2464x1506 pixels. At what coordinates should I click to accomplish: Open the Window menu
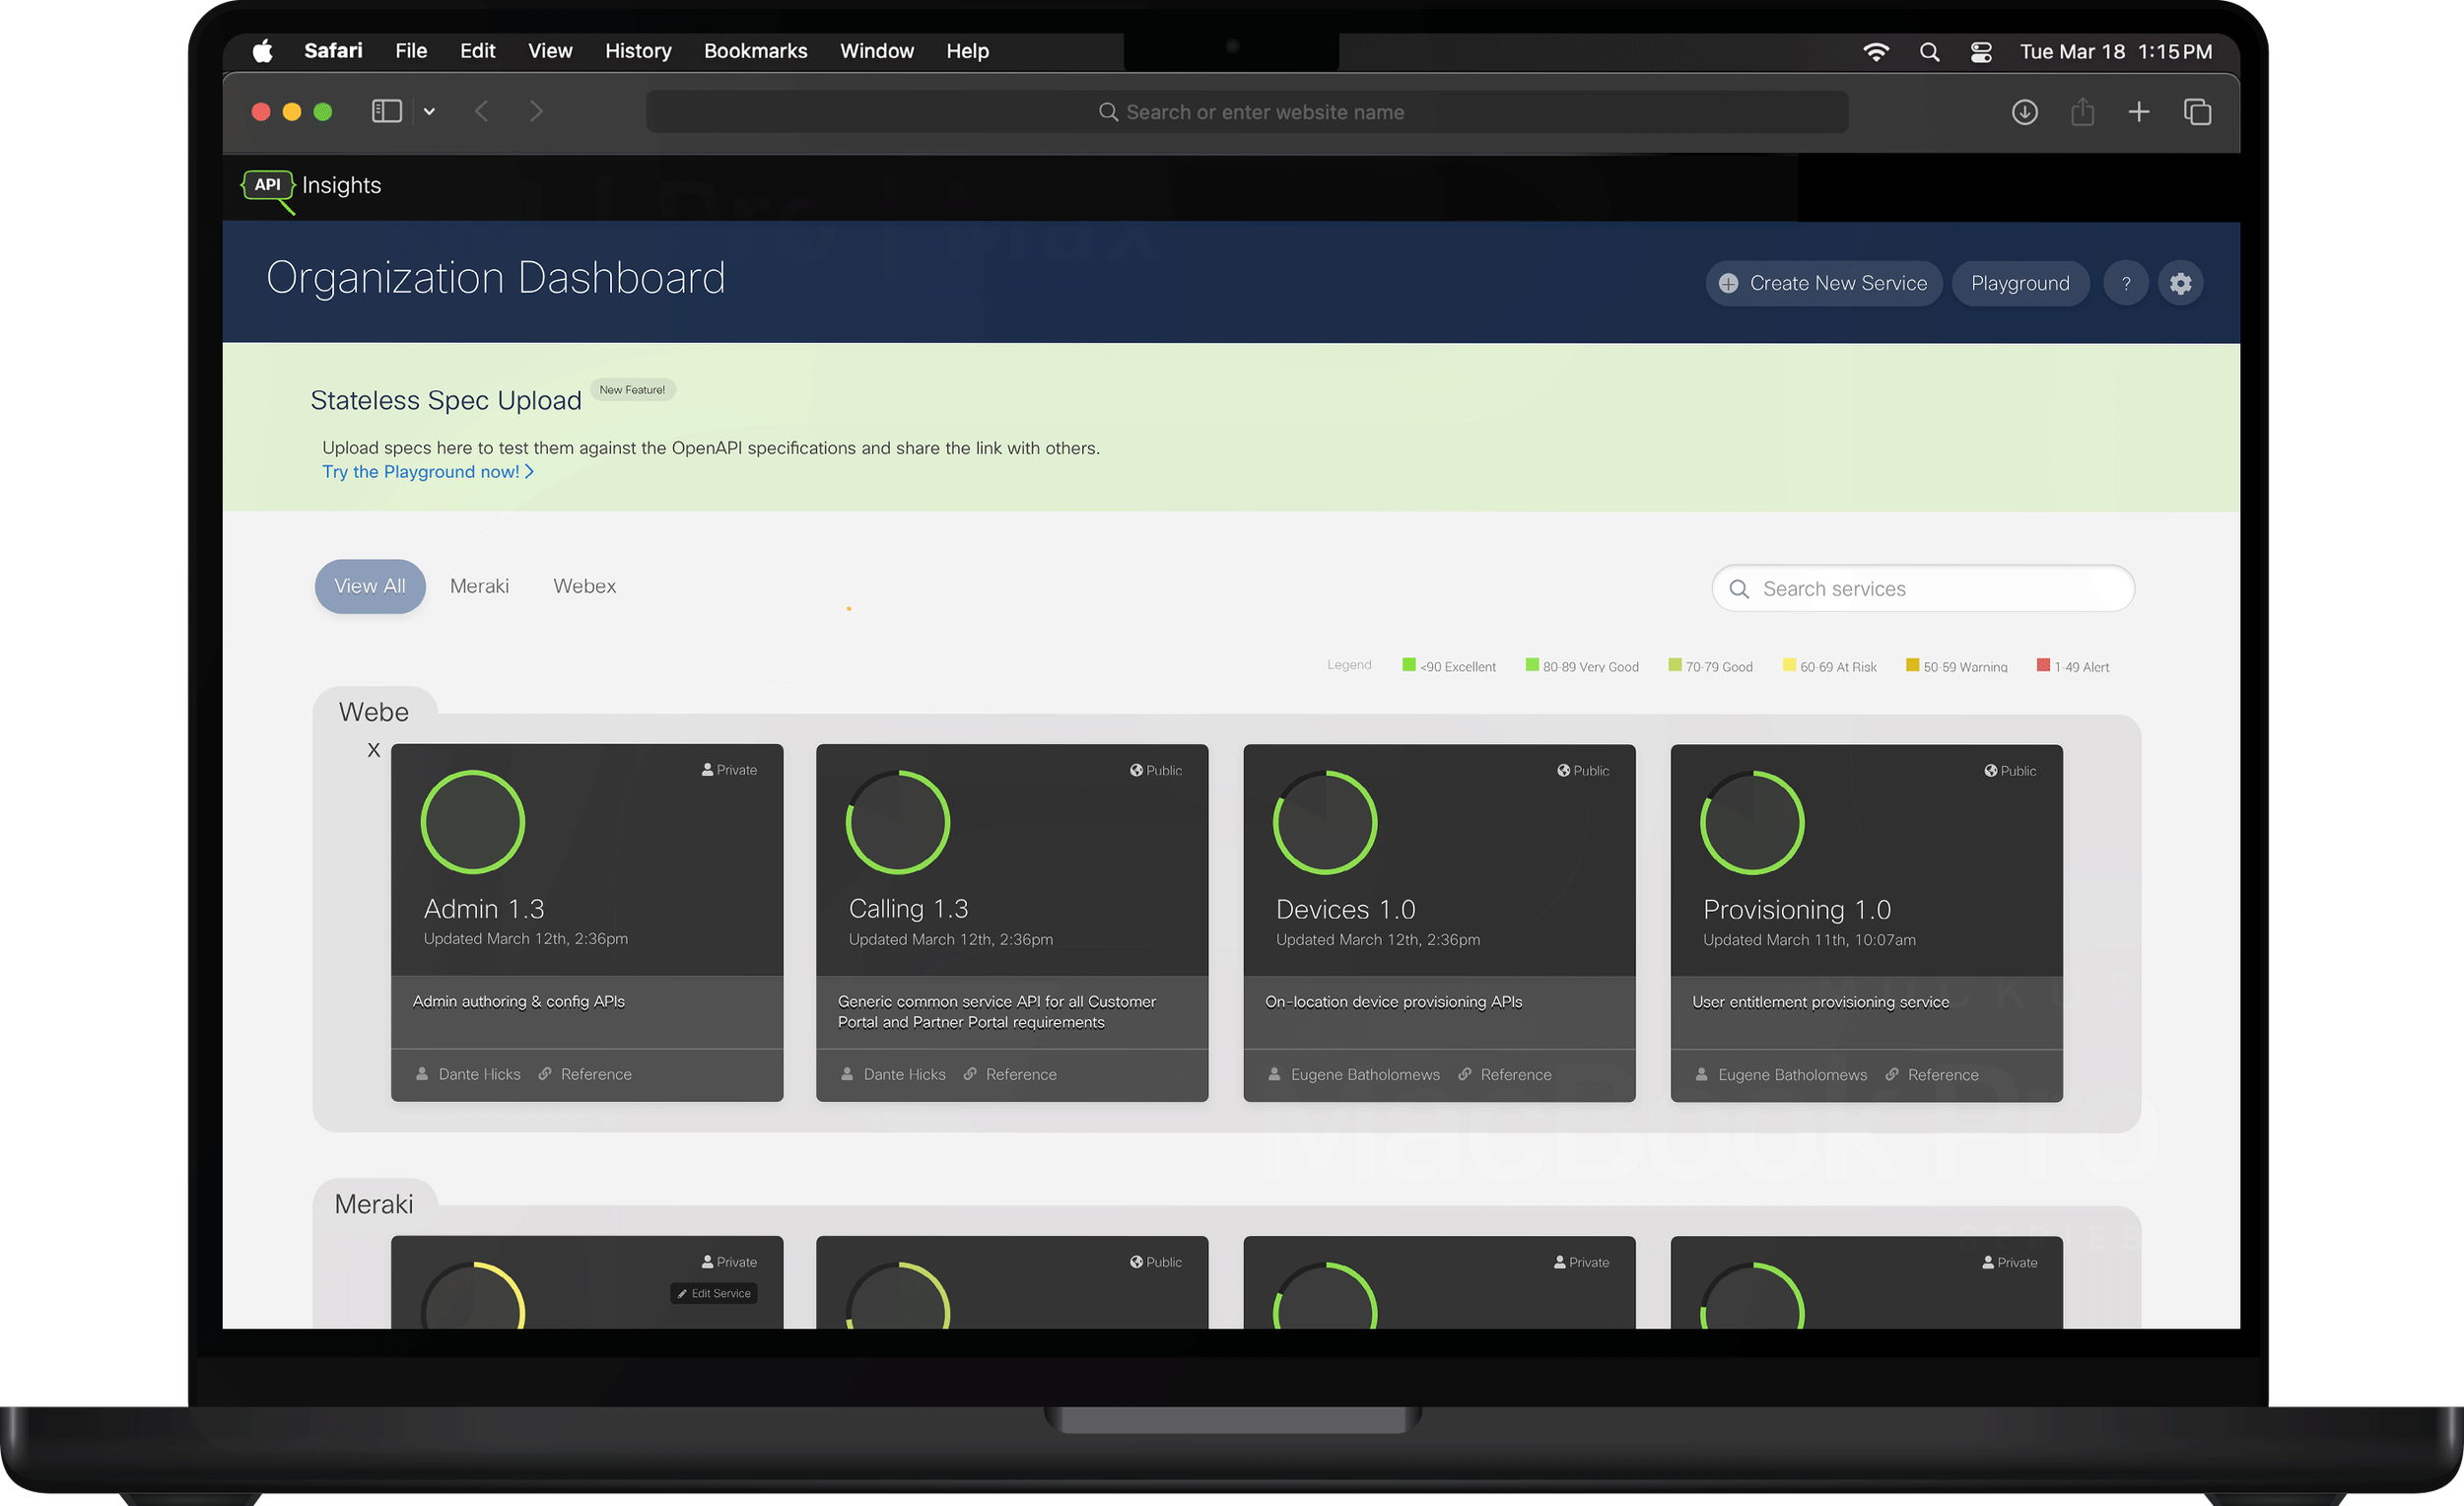tap(876, 51)
